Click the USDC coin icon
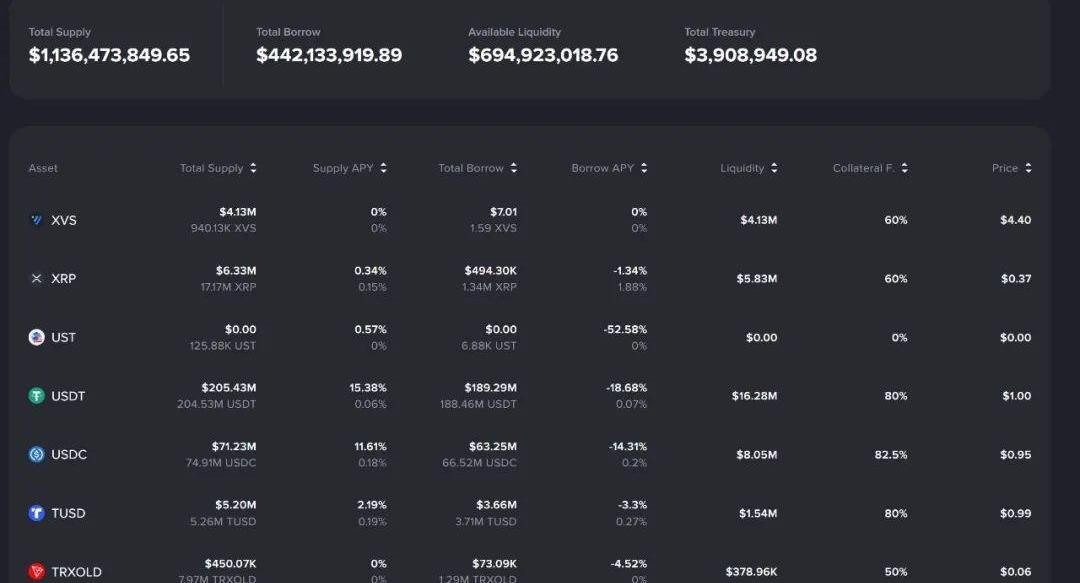This screenshot has width=1080, height=583. pyautogui.click(x=37, y=454)
